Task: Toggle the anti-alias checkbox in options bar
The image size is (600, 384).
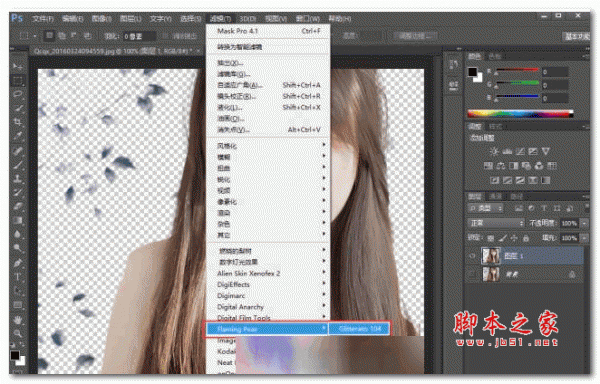Action: (166, 36)
